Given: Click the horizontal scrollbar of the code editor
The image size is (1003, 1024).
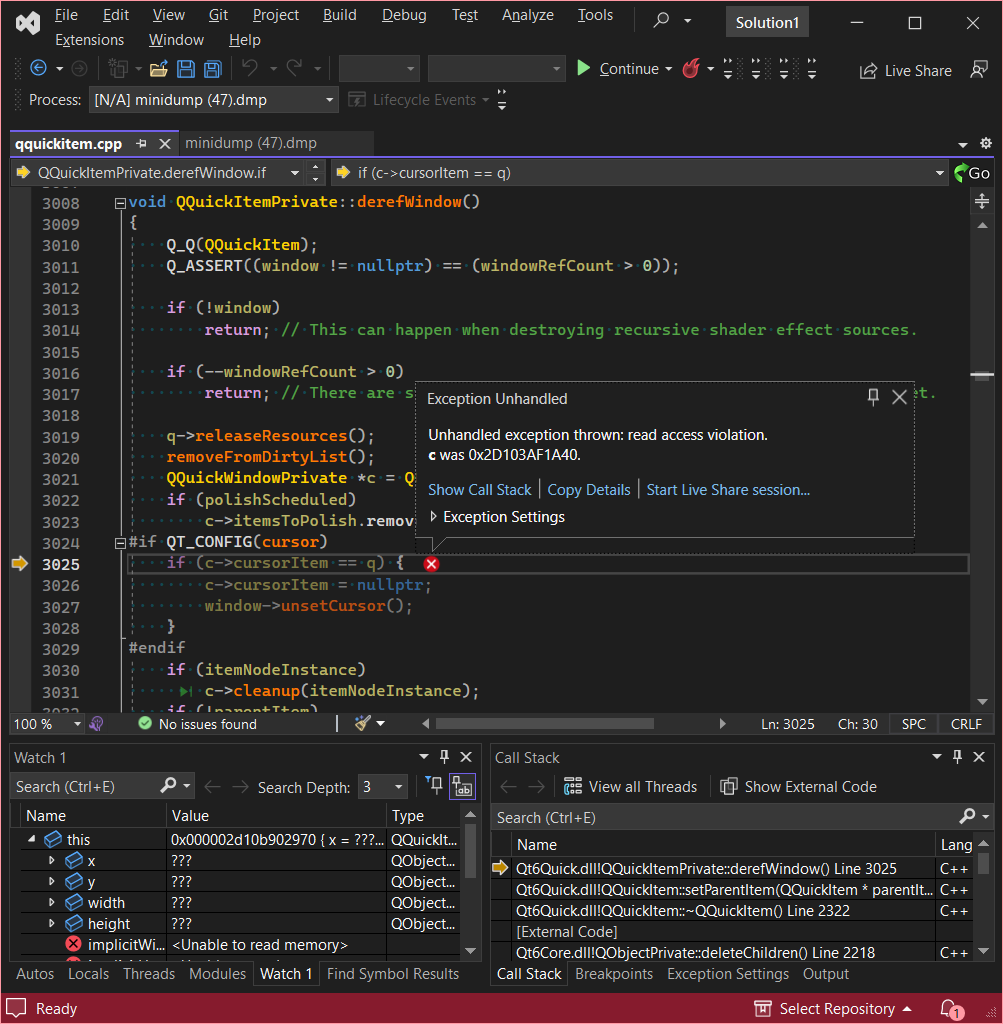Looking at the screenshot, I should tap(545, 723).
